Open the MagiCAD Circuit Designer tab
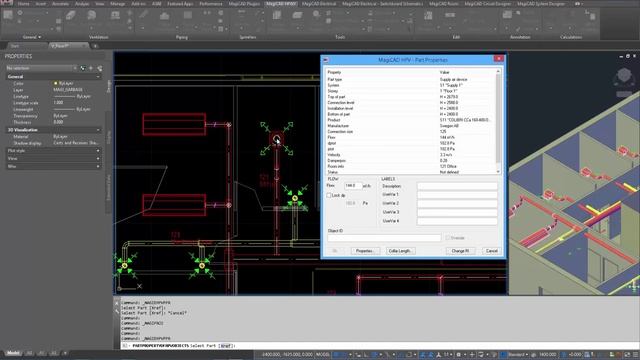Viewport: 640px width, 360px height. [488, 4]
